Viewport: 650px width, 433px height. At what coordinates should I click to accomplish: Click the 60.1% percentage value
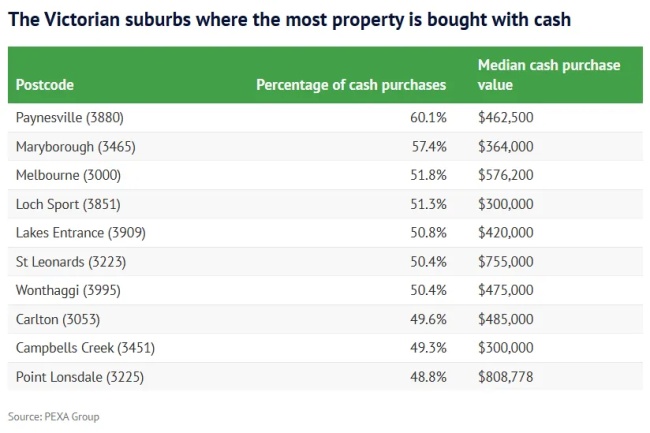[429, 117]
